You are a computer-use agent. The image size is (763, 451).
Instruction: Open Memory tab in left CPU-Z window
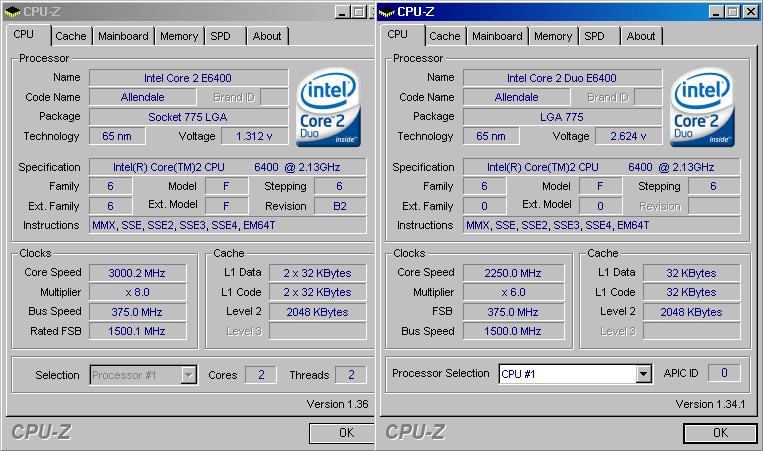point(179,36)
